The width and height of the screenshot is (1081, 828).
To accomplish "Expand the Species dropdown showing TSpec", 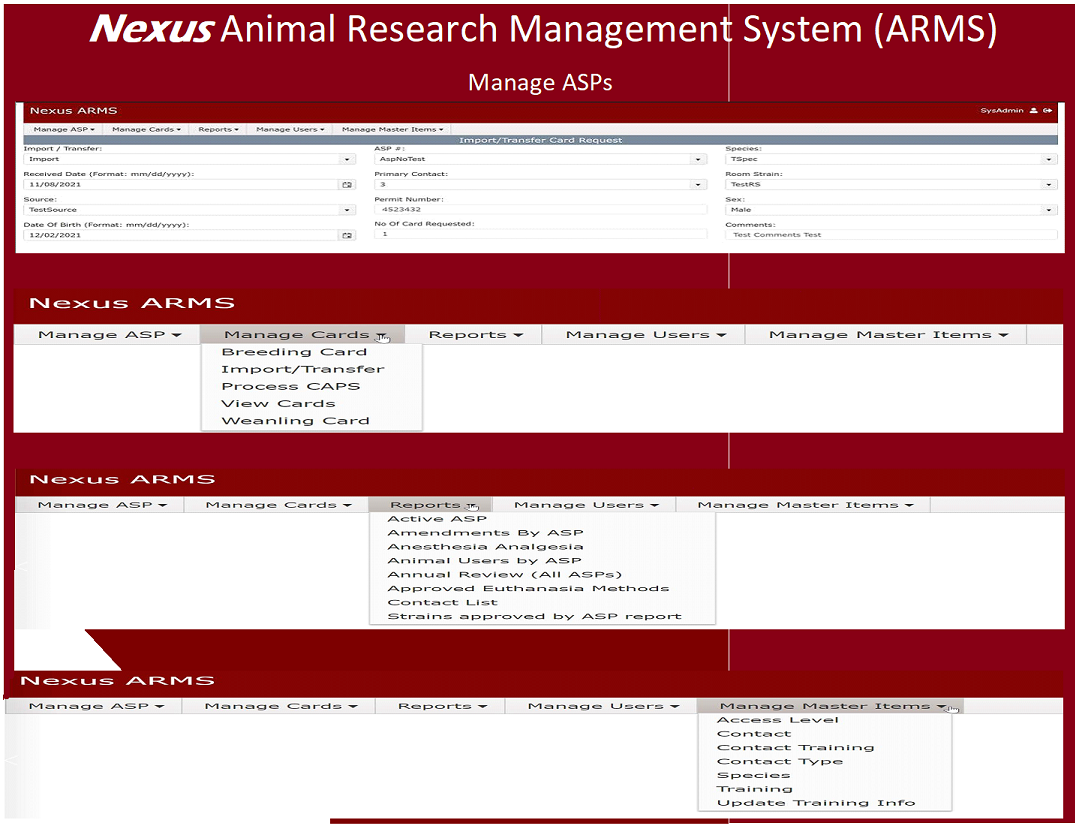I will pos(1049,159).
